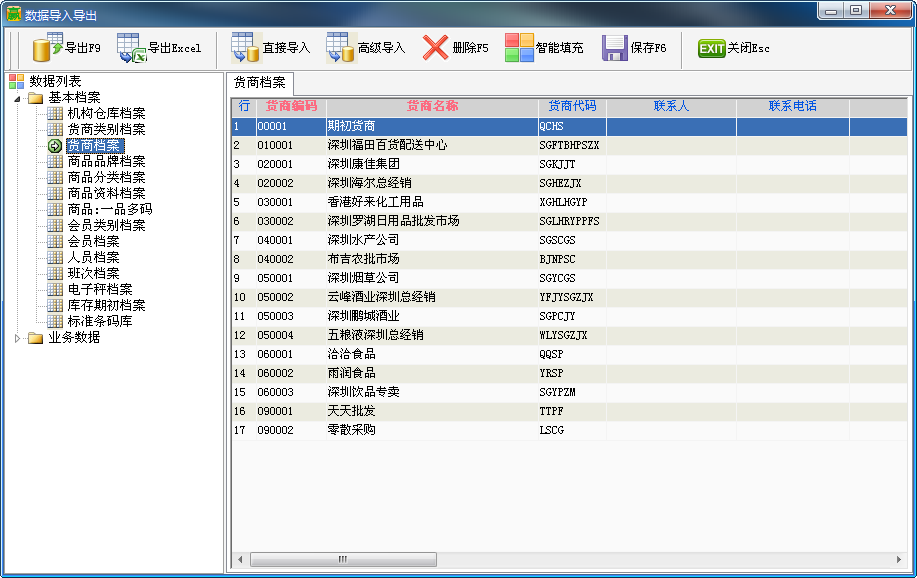The width and height of the screenshot is (917, 578).
Task: Click the right arrow of horizontal scrollbar
Action: (900, 560)
